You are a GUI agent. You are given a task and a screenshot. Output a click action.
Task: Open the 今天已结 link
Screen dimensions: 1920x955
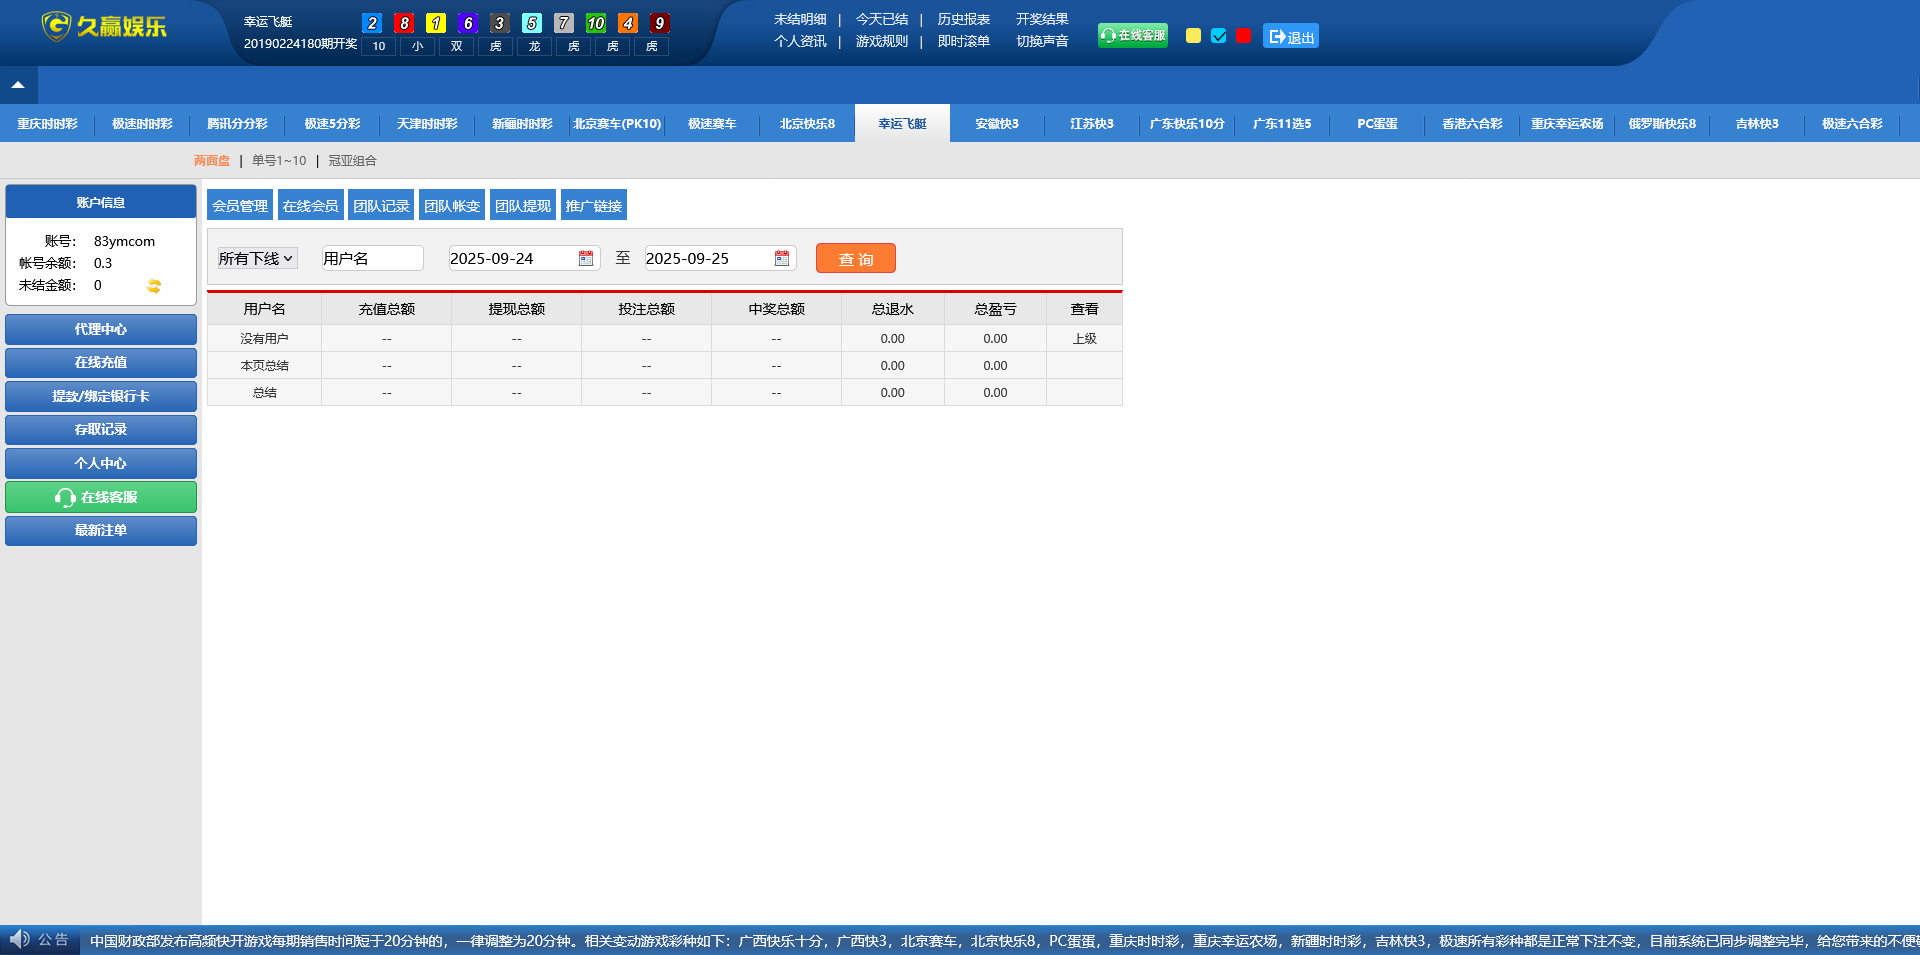[x=882, y=19]
